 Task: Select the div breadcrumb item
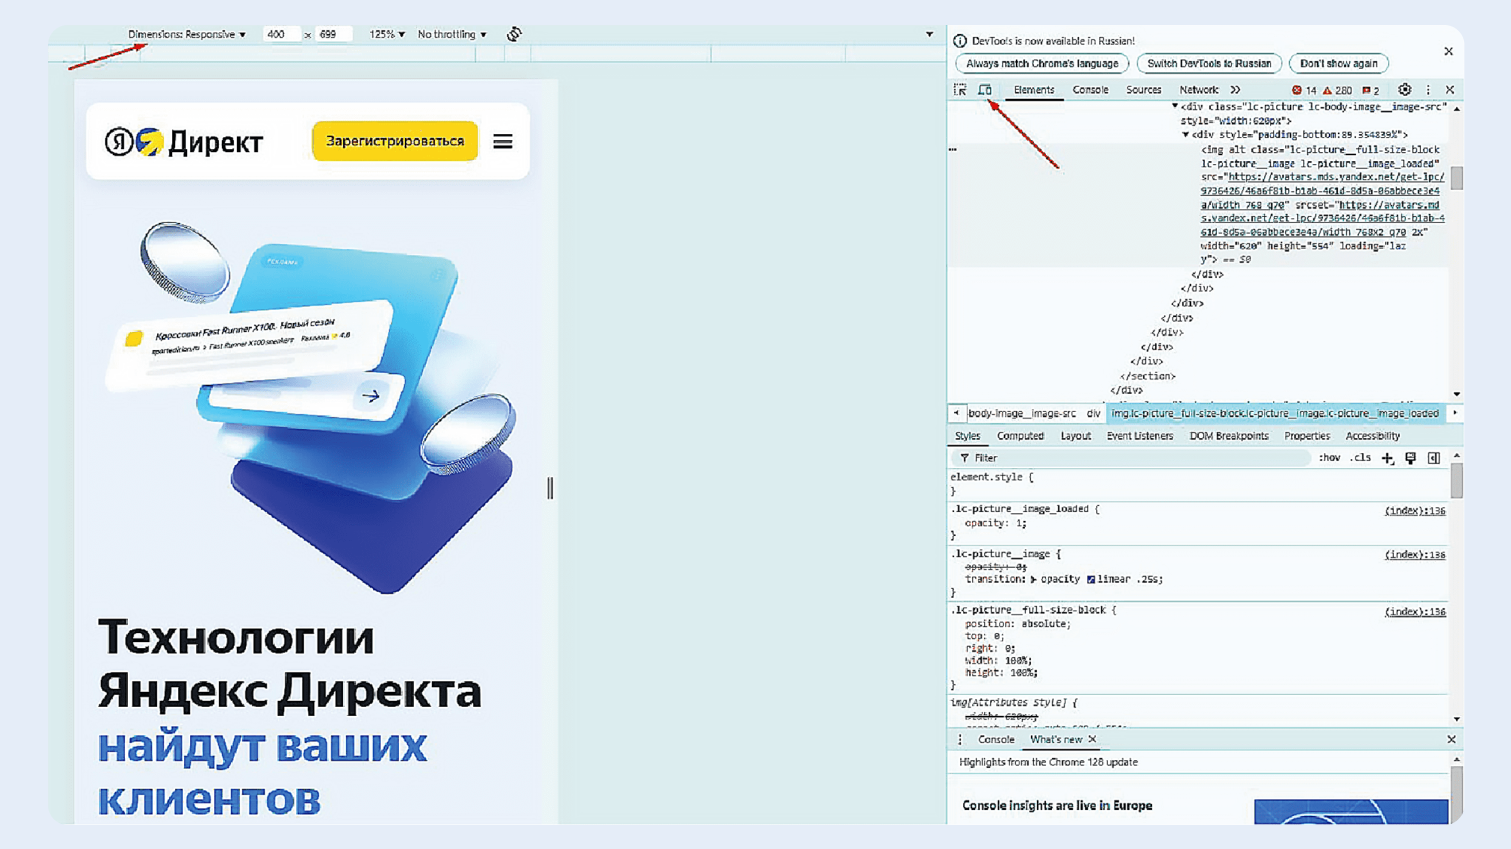point(1093,414)
